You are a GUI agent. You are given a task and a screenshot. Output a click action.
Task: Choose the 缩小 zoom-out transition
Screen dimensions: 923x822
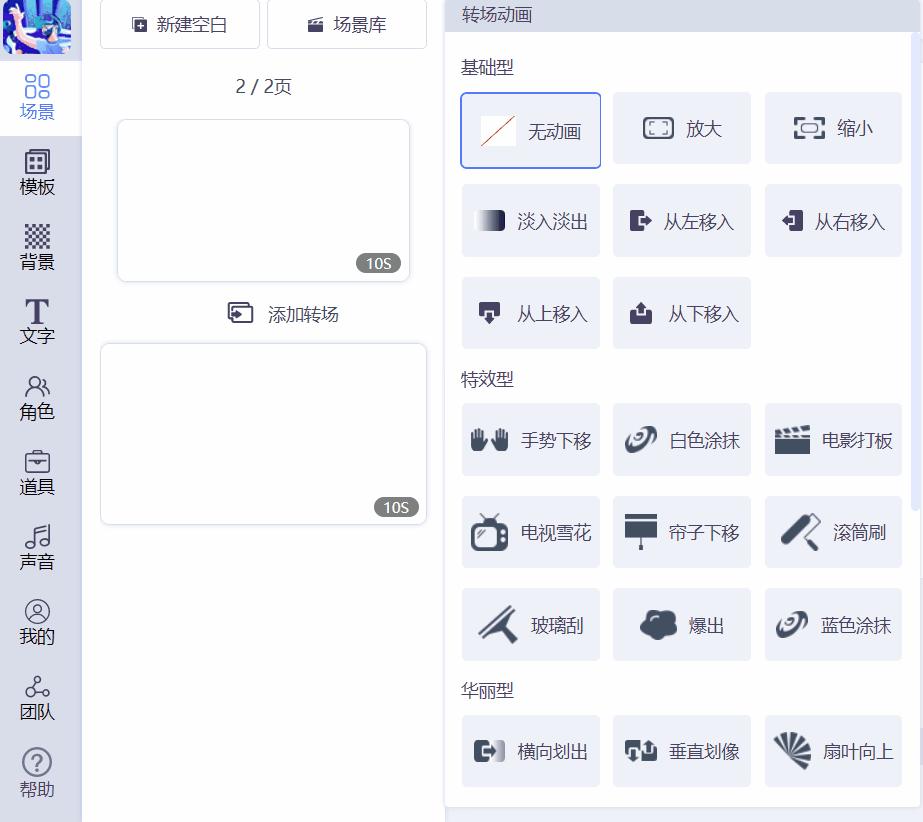[x=833, y=128]
